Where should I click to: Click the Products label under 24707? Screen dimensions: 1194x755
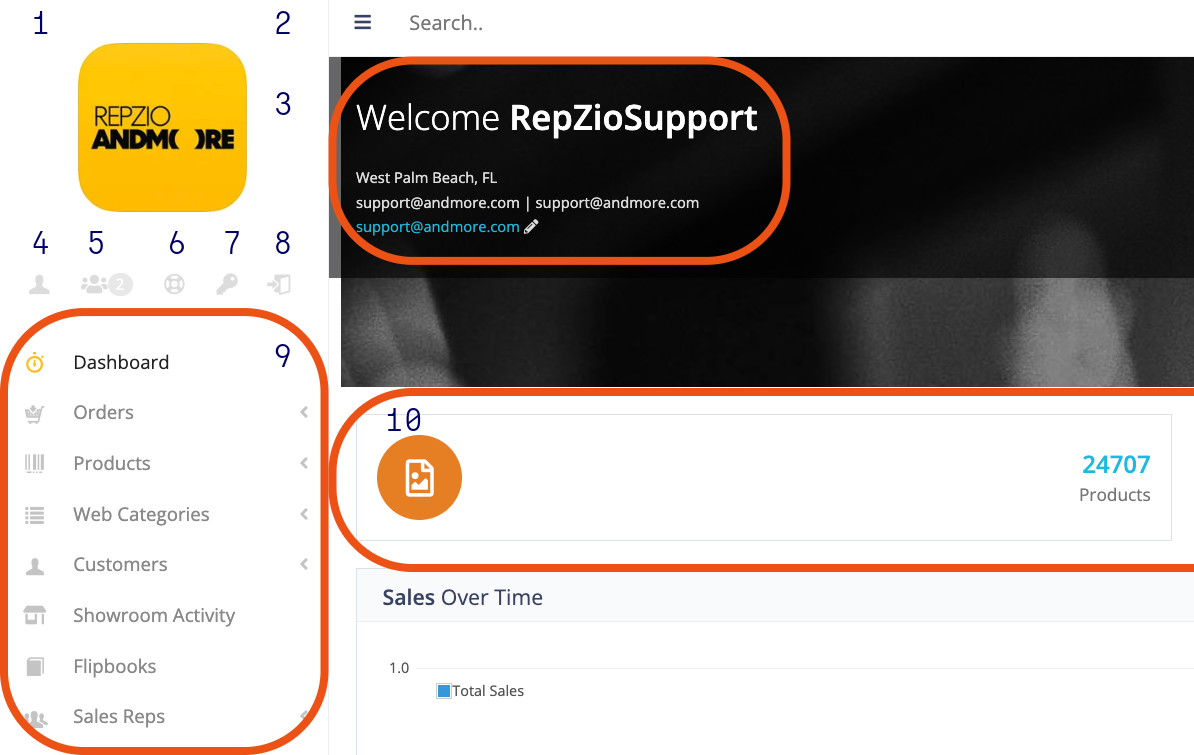(x=1115, y=494)
